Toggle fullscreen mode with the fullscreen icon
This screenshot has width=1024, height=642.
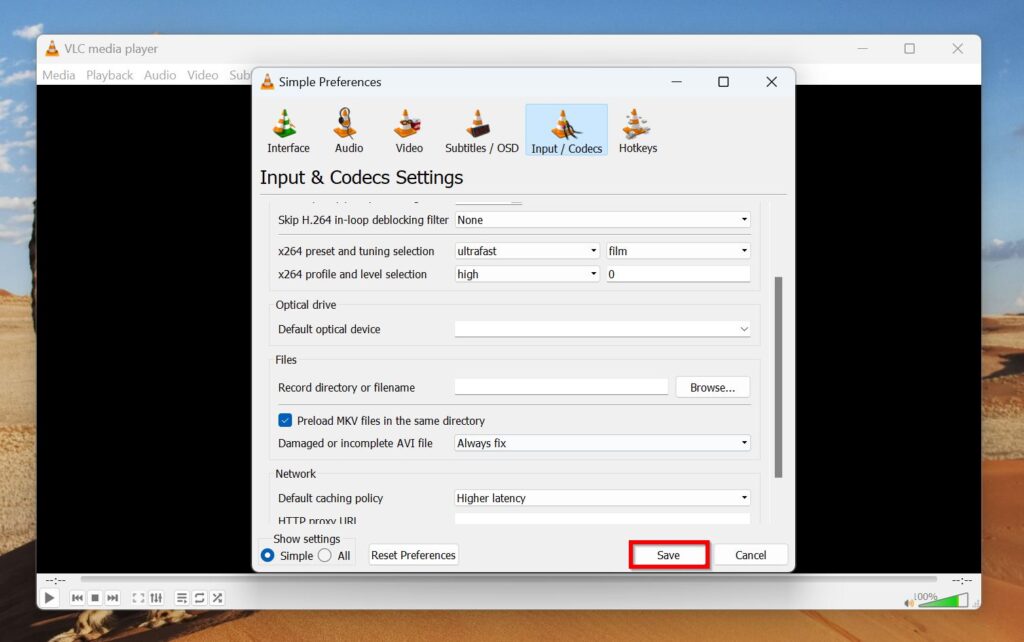pyautogui.click(x=138, y=597)
